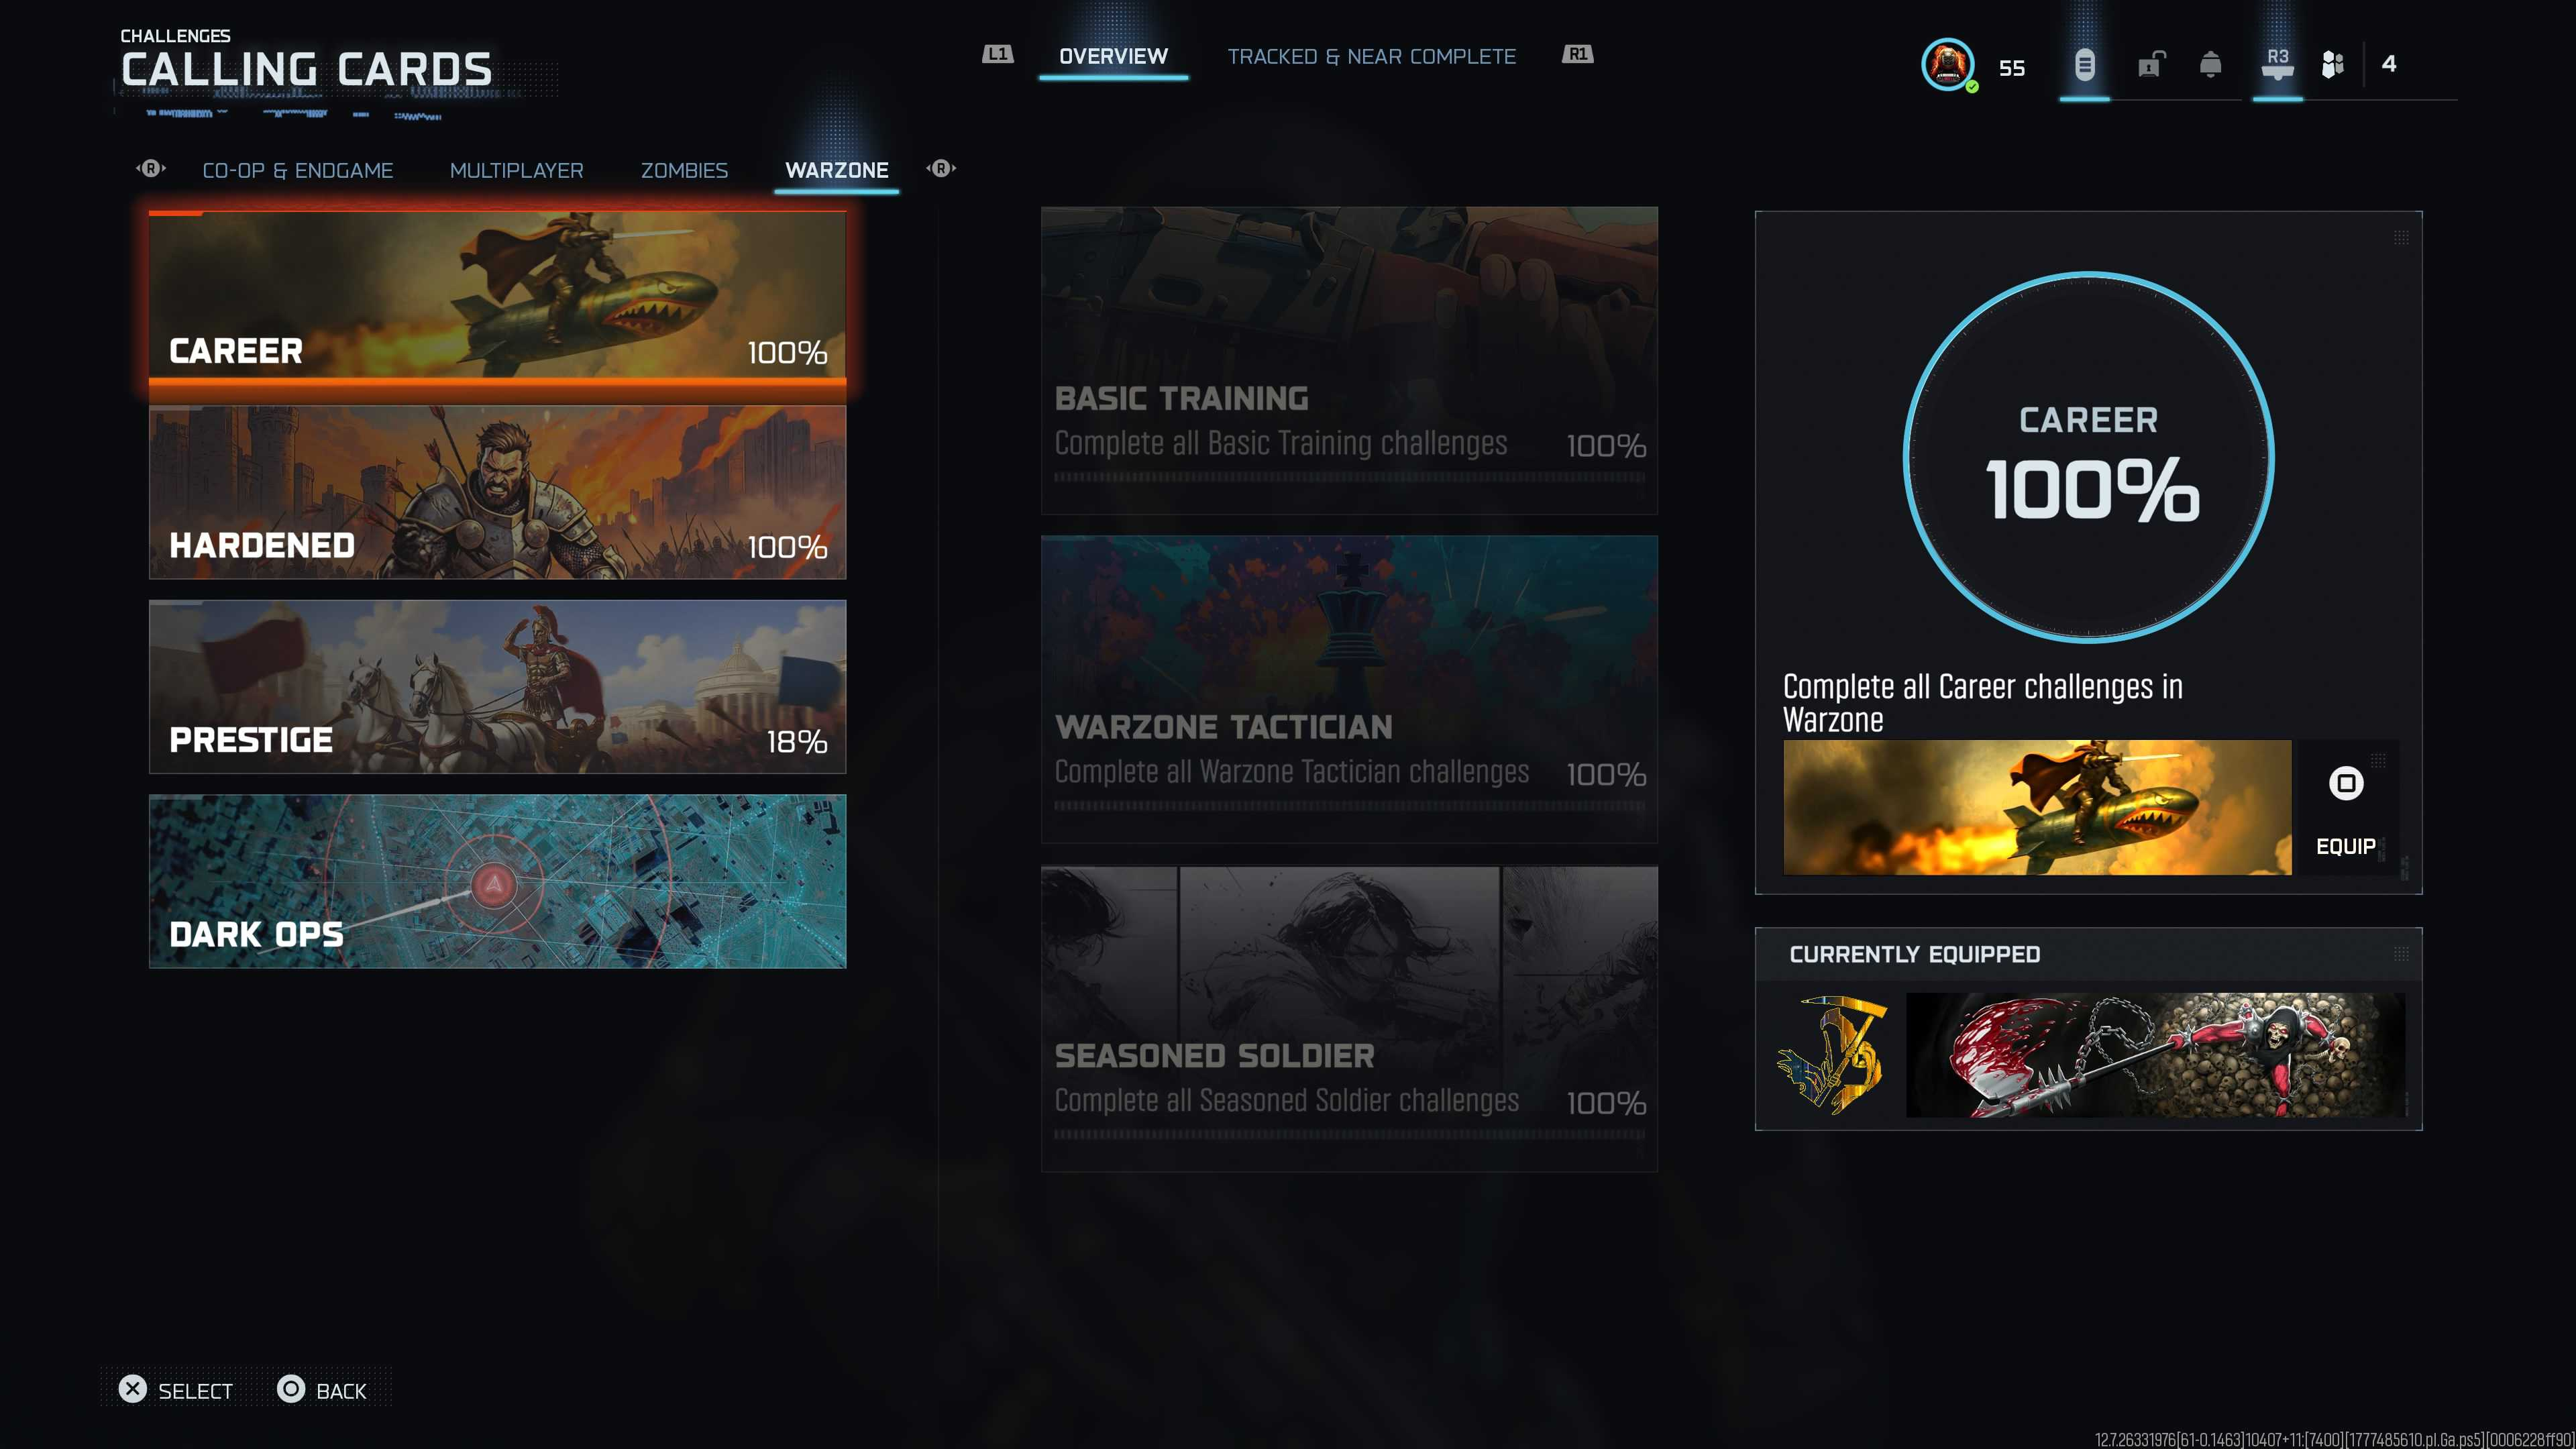The height and width of the screenshot is (1449, 2576).
Task: Click the Basic Training progress bar
Action: pos(1349,477)
